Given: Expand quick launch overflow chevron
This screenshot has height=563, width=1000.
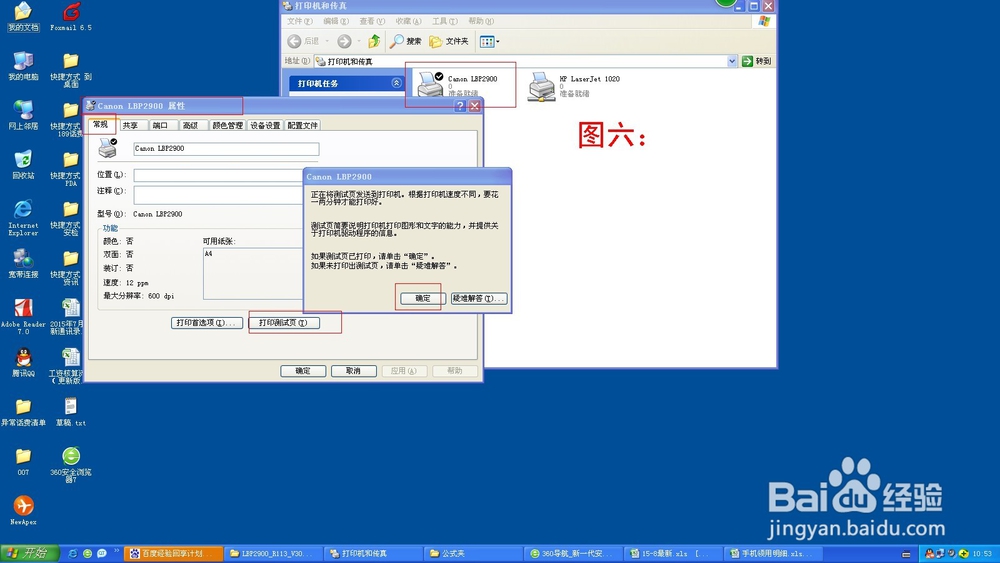Looking at the screenshot, I should pyautogui.click(x=117, y=551).
